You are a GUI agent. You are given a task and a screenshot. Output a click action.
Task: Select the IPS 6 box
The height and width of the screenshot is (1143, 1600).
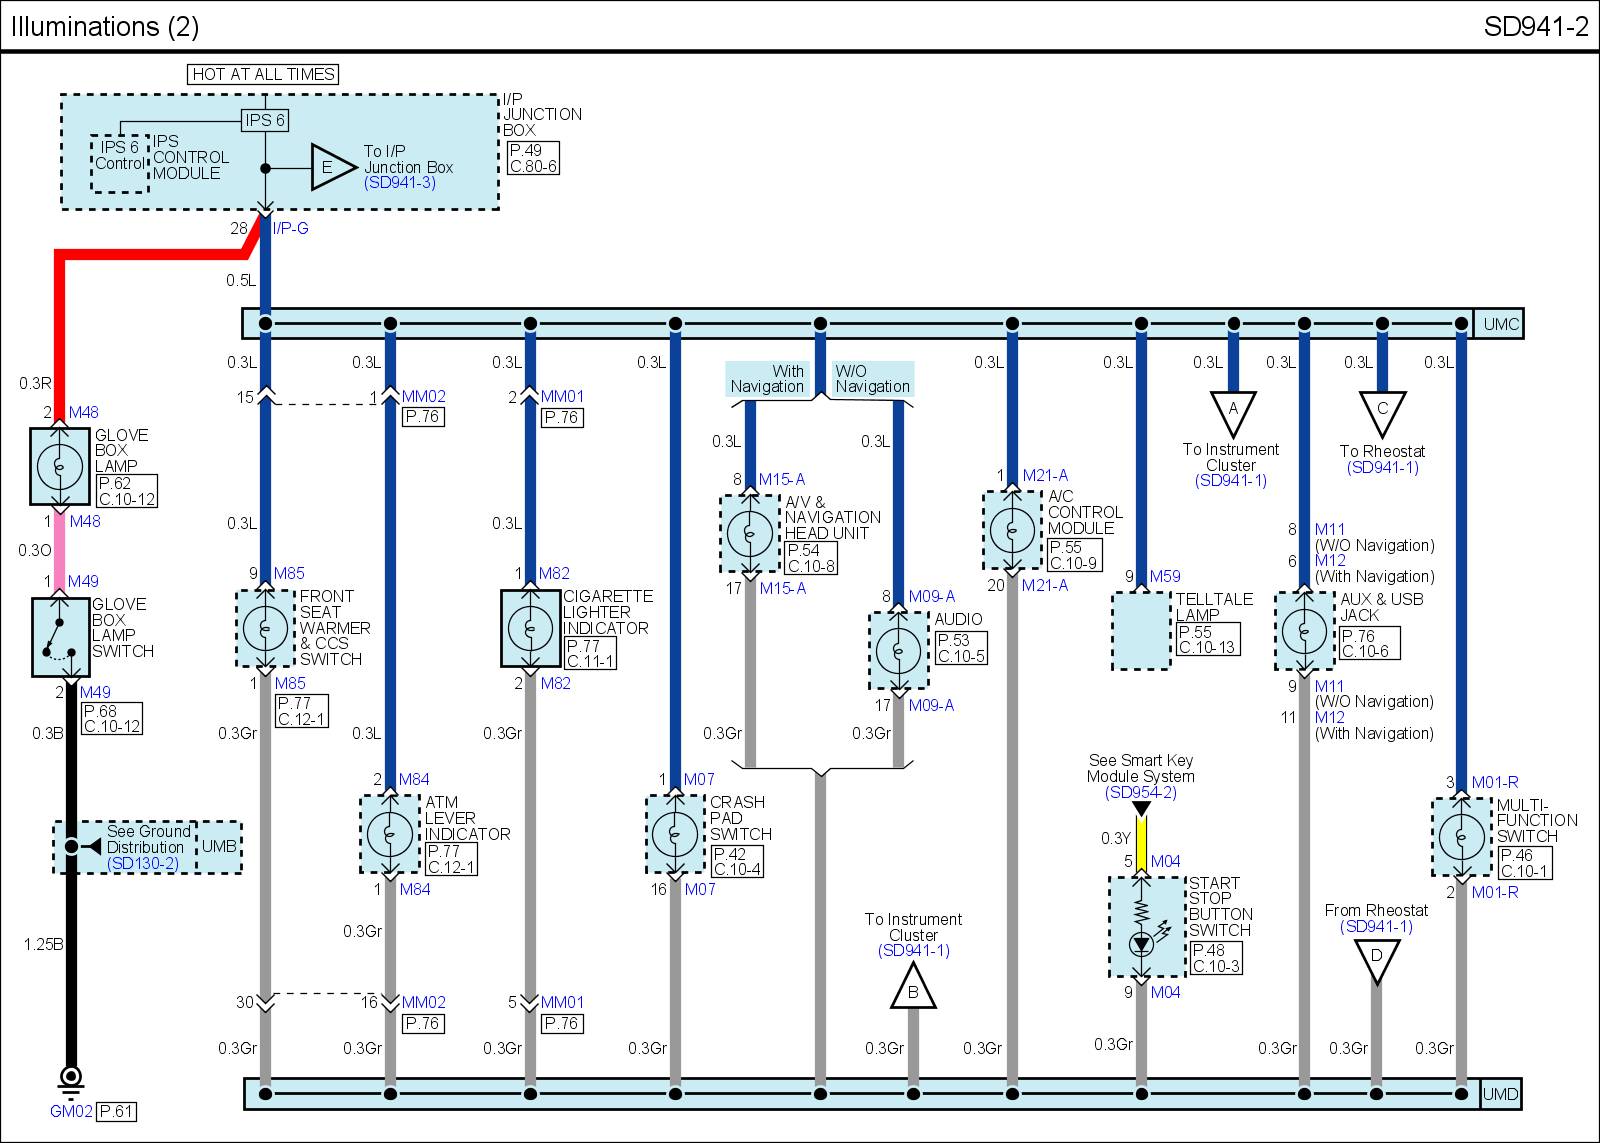tap(265, 120)
